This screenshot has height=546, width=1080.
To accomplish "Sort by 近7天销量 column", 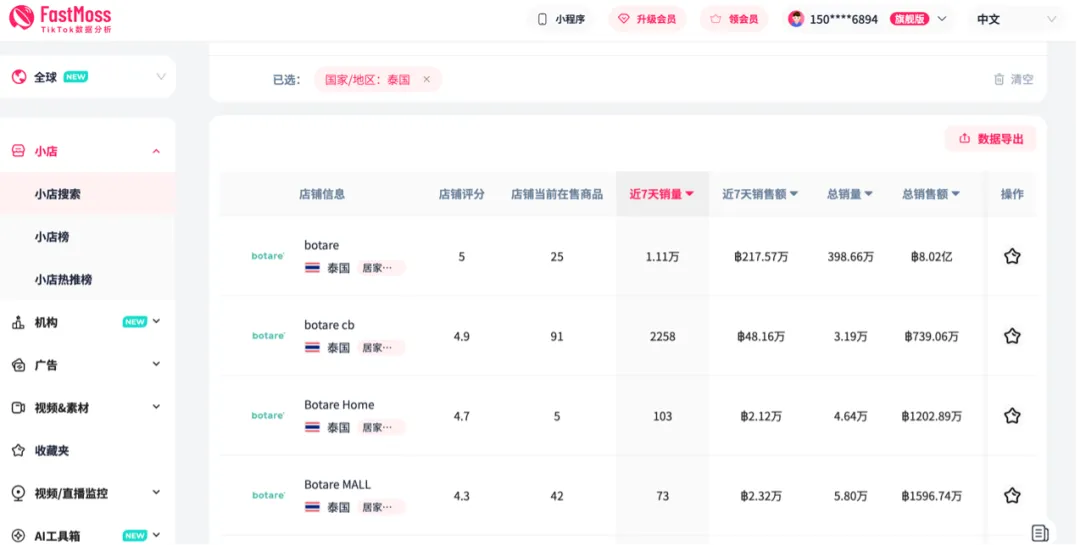I will pos(661,194).
